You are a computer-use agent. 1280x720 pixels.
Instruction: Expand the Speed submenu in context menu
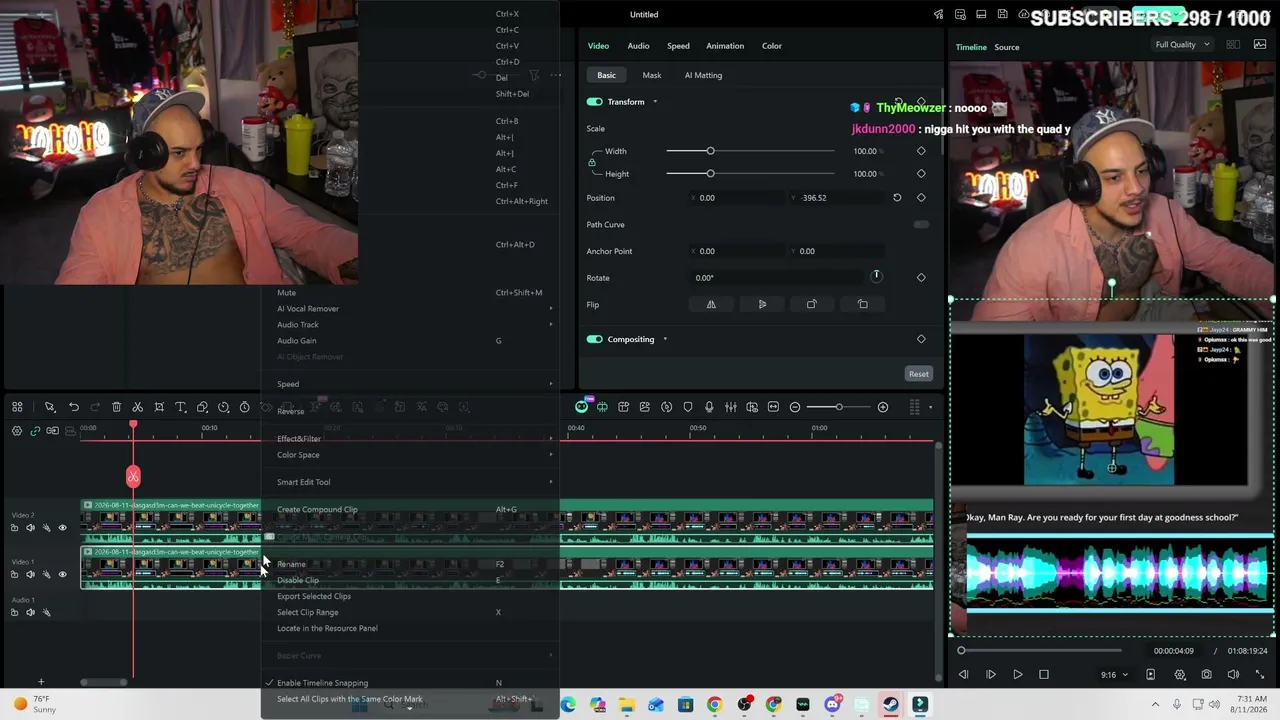click(410, 384)
